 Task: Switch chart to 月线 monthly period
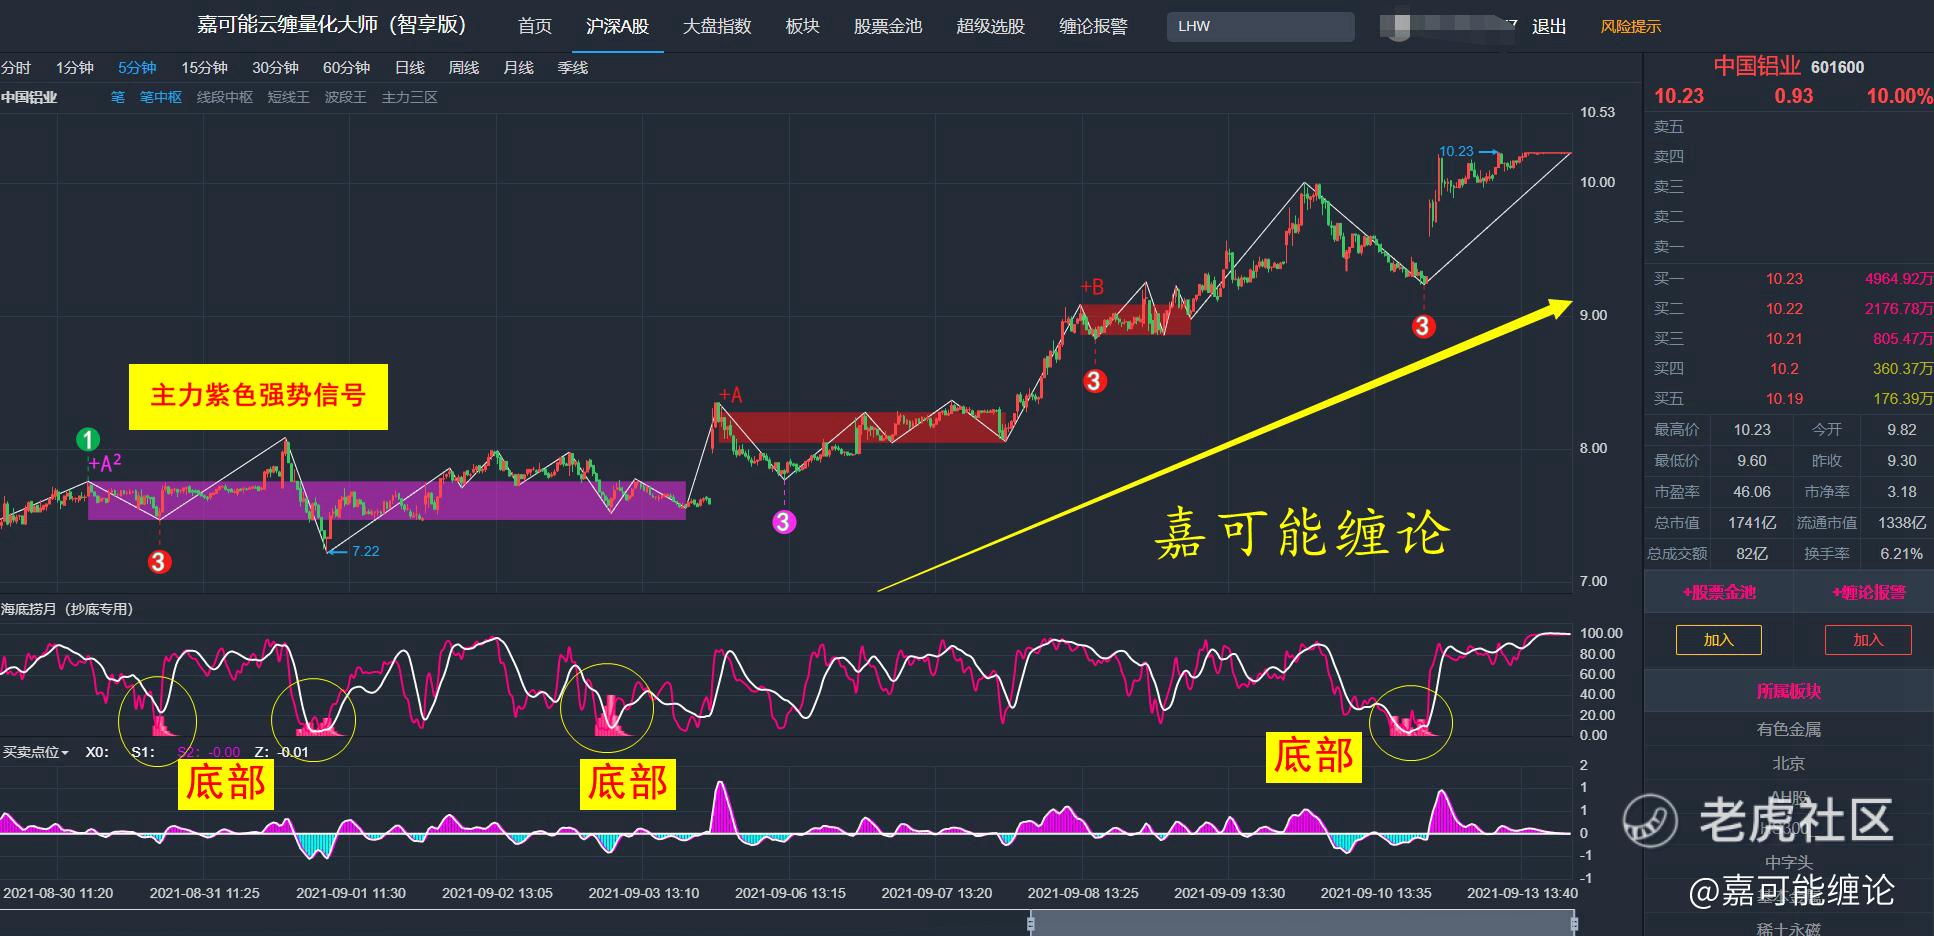pyautogui.click(x=518, y=67)
